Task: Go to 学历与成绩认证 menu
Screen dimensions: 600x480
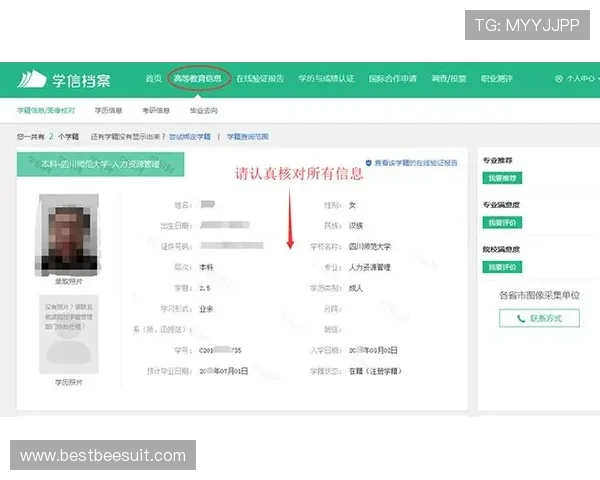Action: point(326,78)
